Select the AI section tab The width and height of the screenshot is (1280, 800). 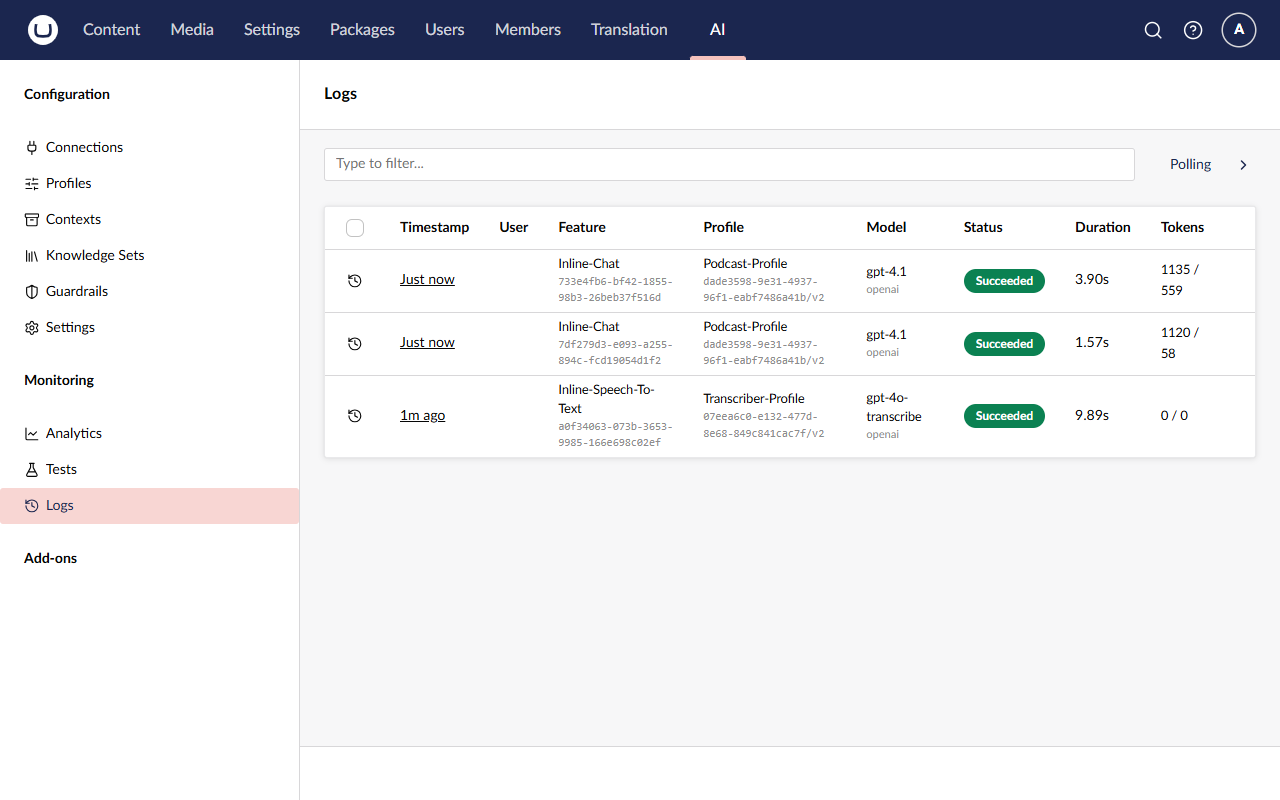718,30
